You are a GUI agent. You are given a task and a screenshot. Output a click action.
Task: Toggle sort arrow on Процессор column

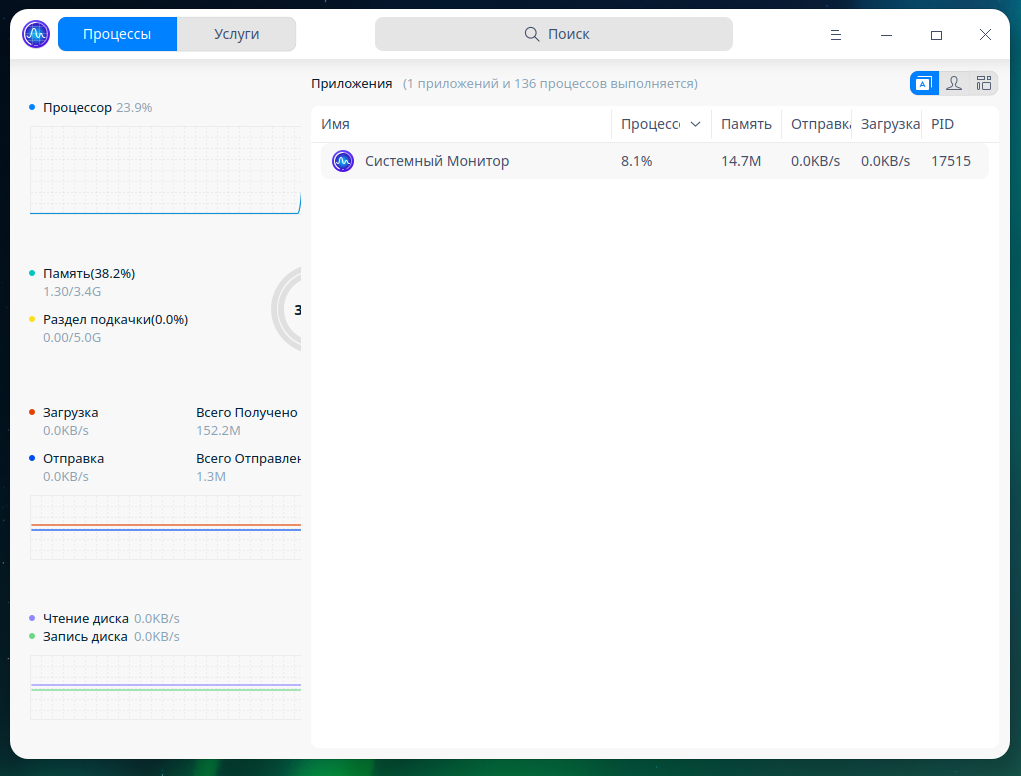tap(695, 125)
